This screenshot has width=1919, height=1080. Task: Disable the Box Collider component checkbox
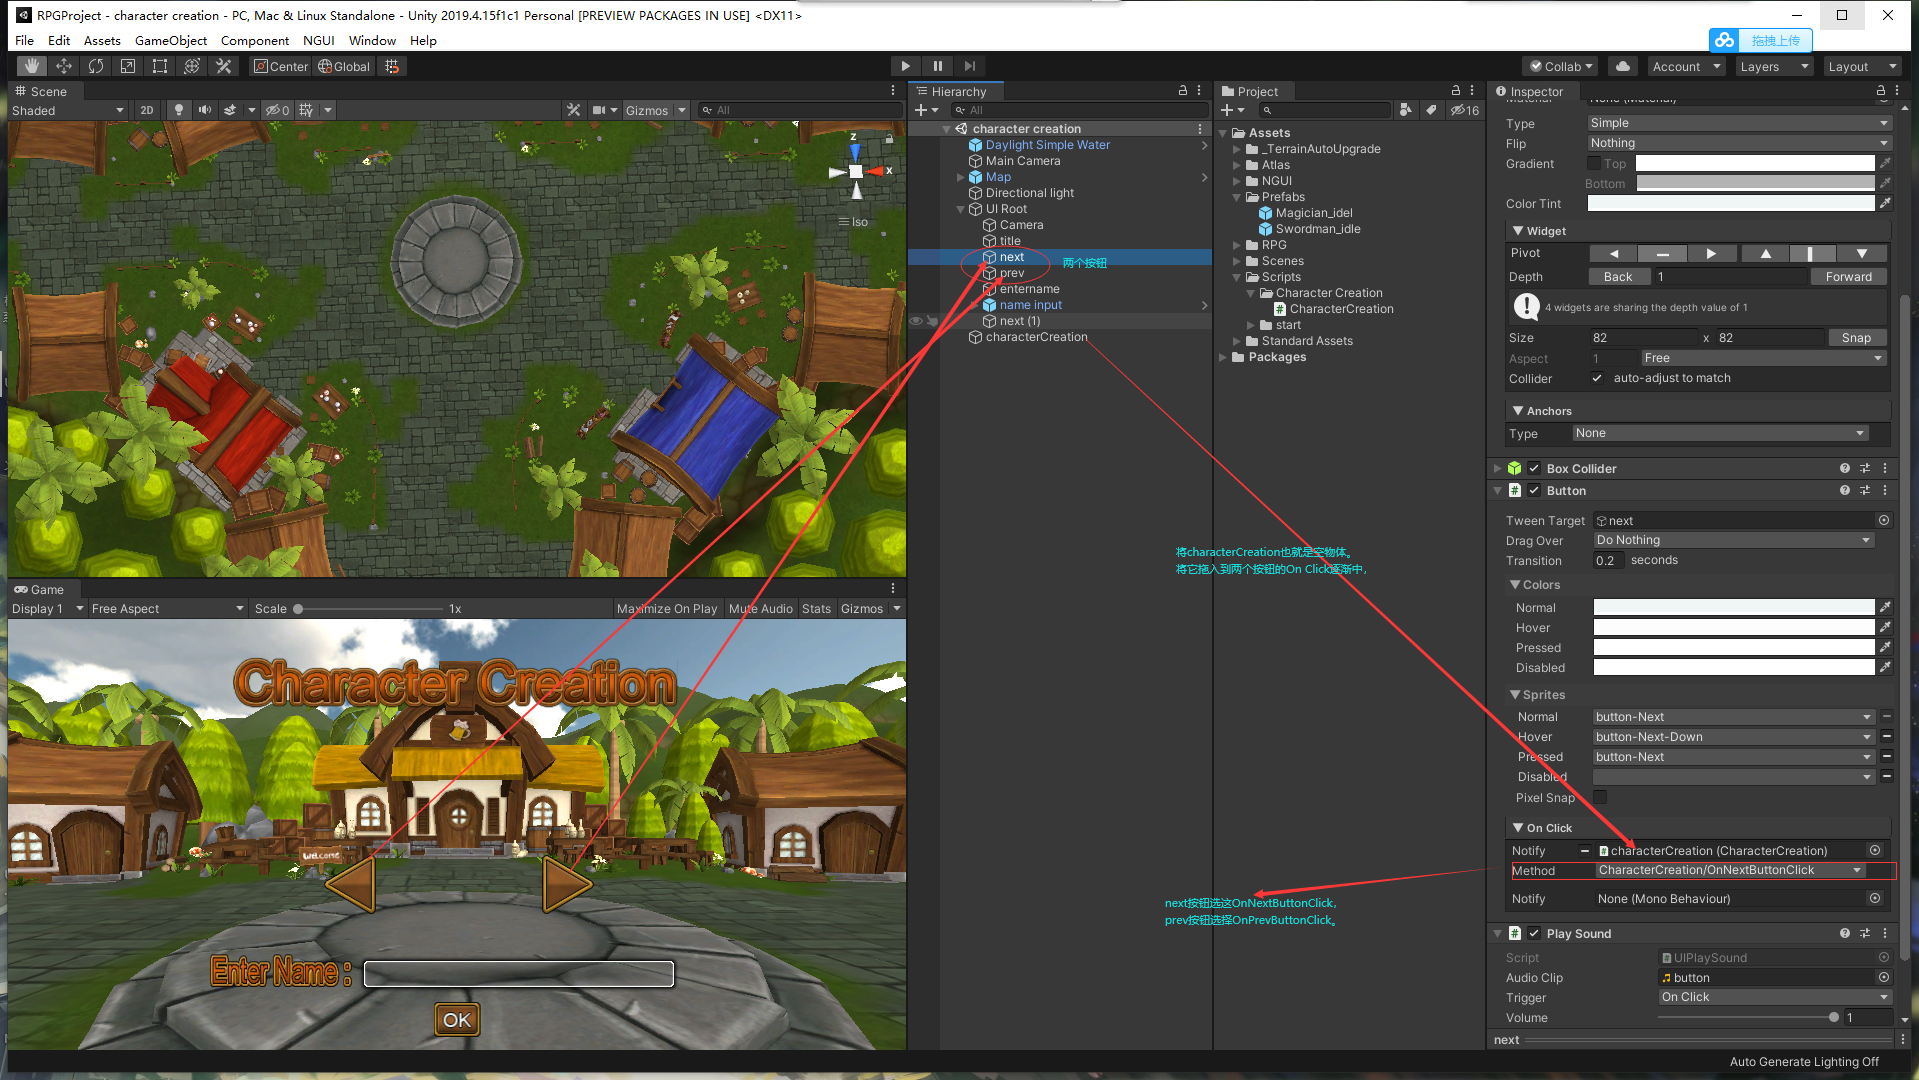point(1533,468)
